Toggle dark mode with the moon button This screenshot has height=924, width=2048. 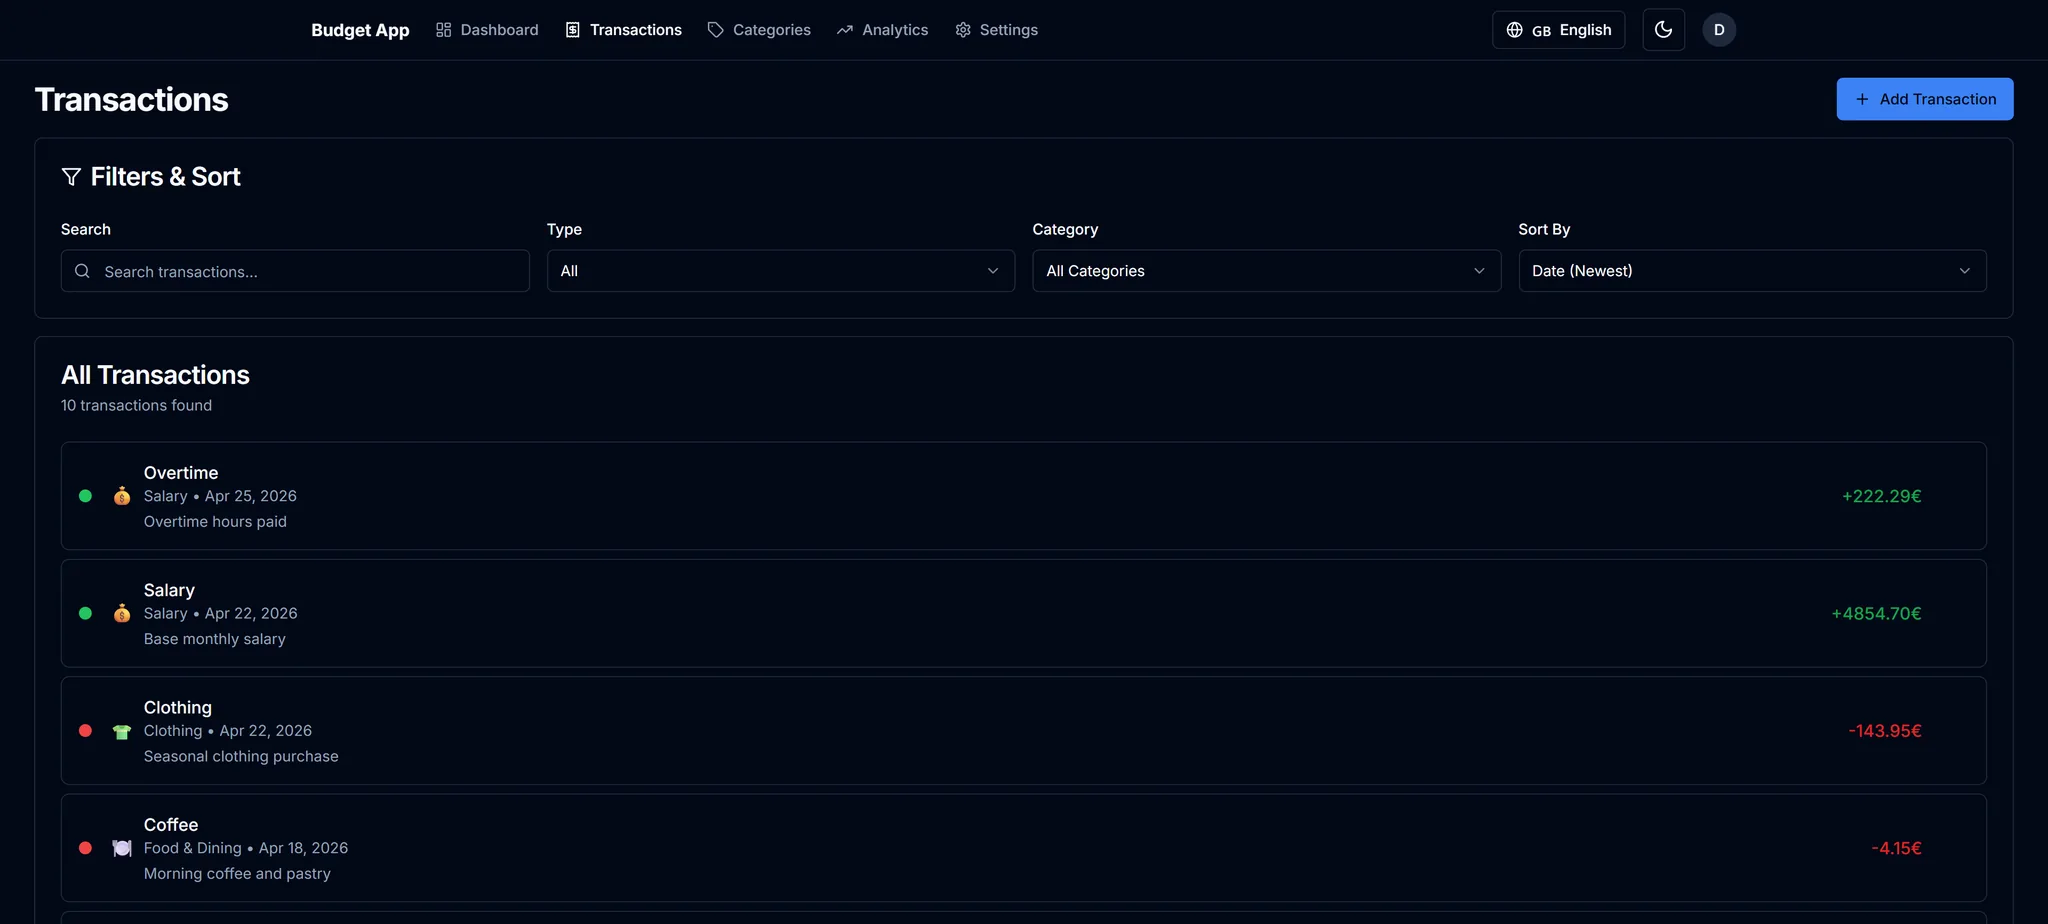tap(1664, 30)
